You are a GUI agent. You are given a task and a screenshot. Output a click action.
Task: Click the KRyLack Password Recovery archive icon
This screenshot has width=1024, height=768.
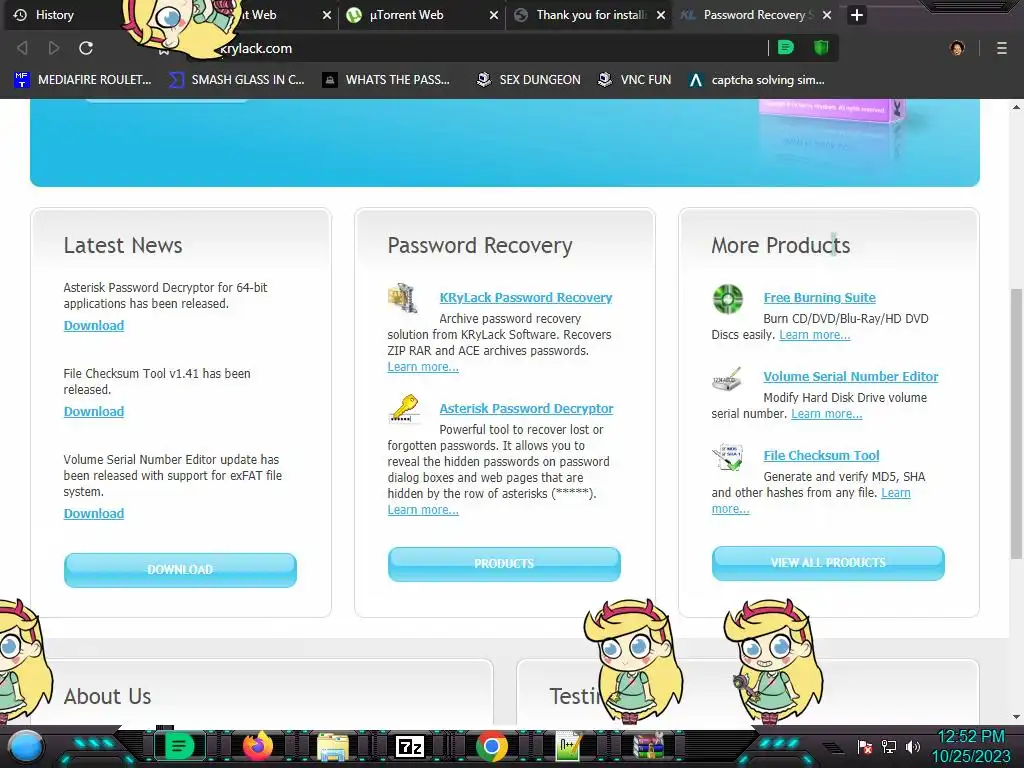(x=403, y=298)
